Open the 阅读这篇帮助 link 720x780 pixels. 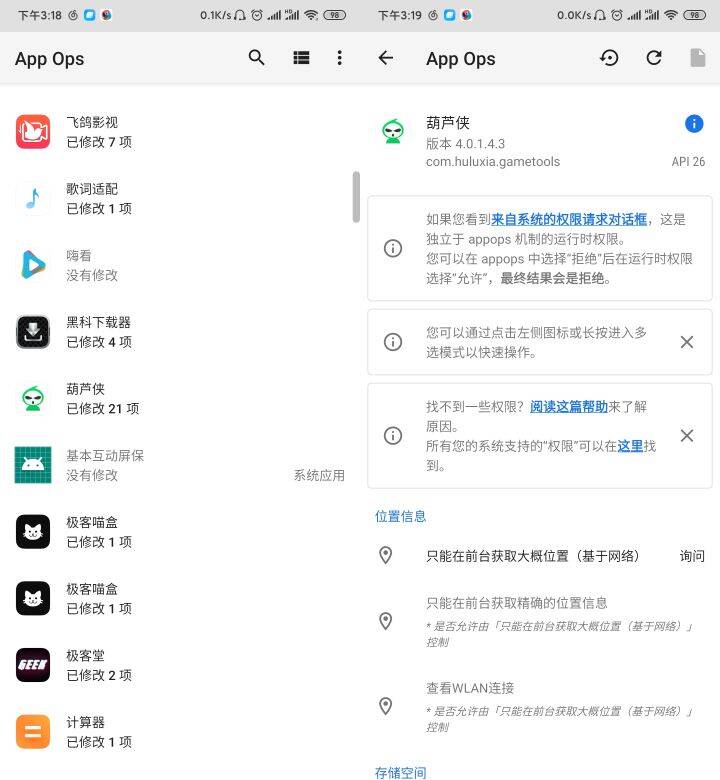568,407
